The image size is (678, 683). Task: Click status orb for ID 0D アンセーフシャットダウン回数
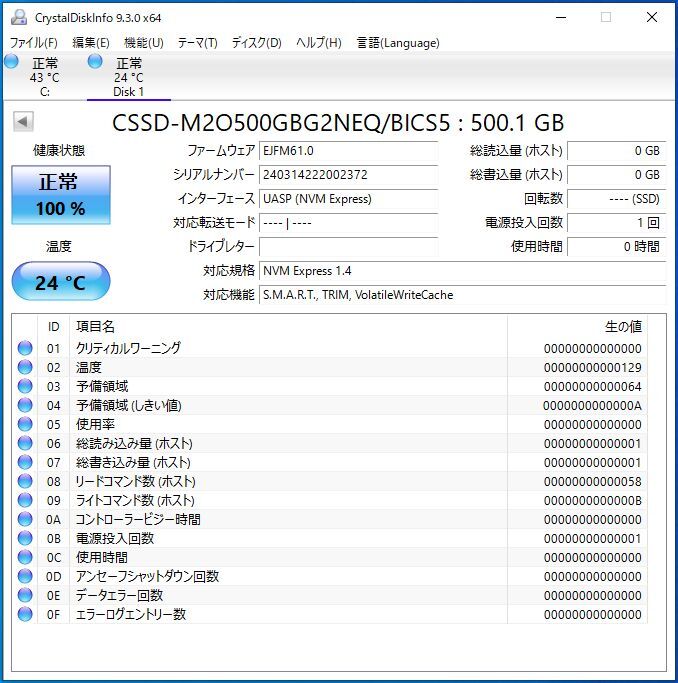coord(25,576)
